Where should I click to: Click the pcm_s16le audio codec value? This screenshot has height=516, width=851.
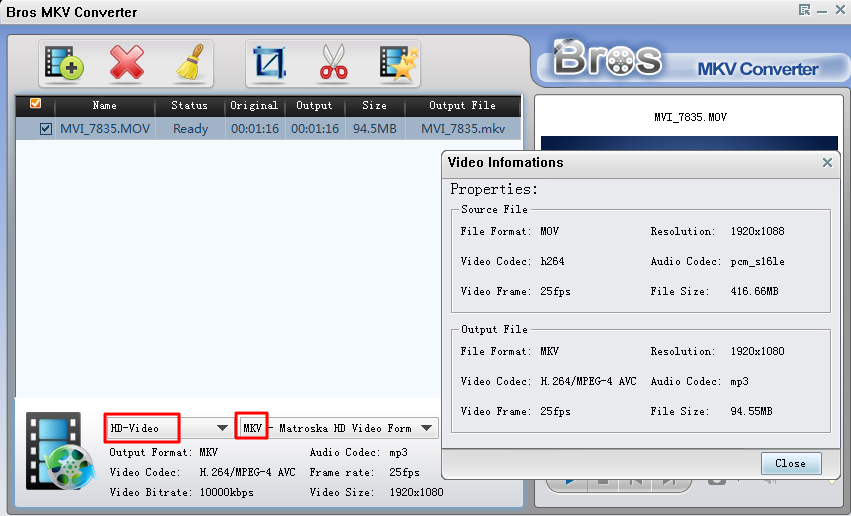(x=758, y=262)
